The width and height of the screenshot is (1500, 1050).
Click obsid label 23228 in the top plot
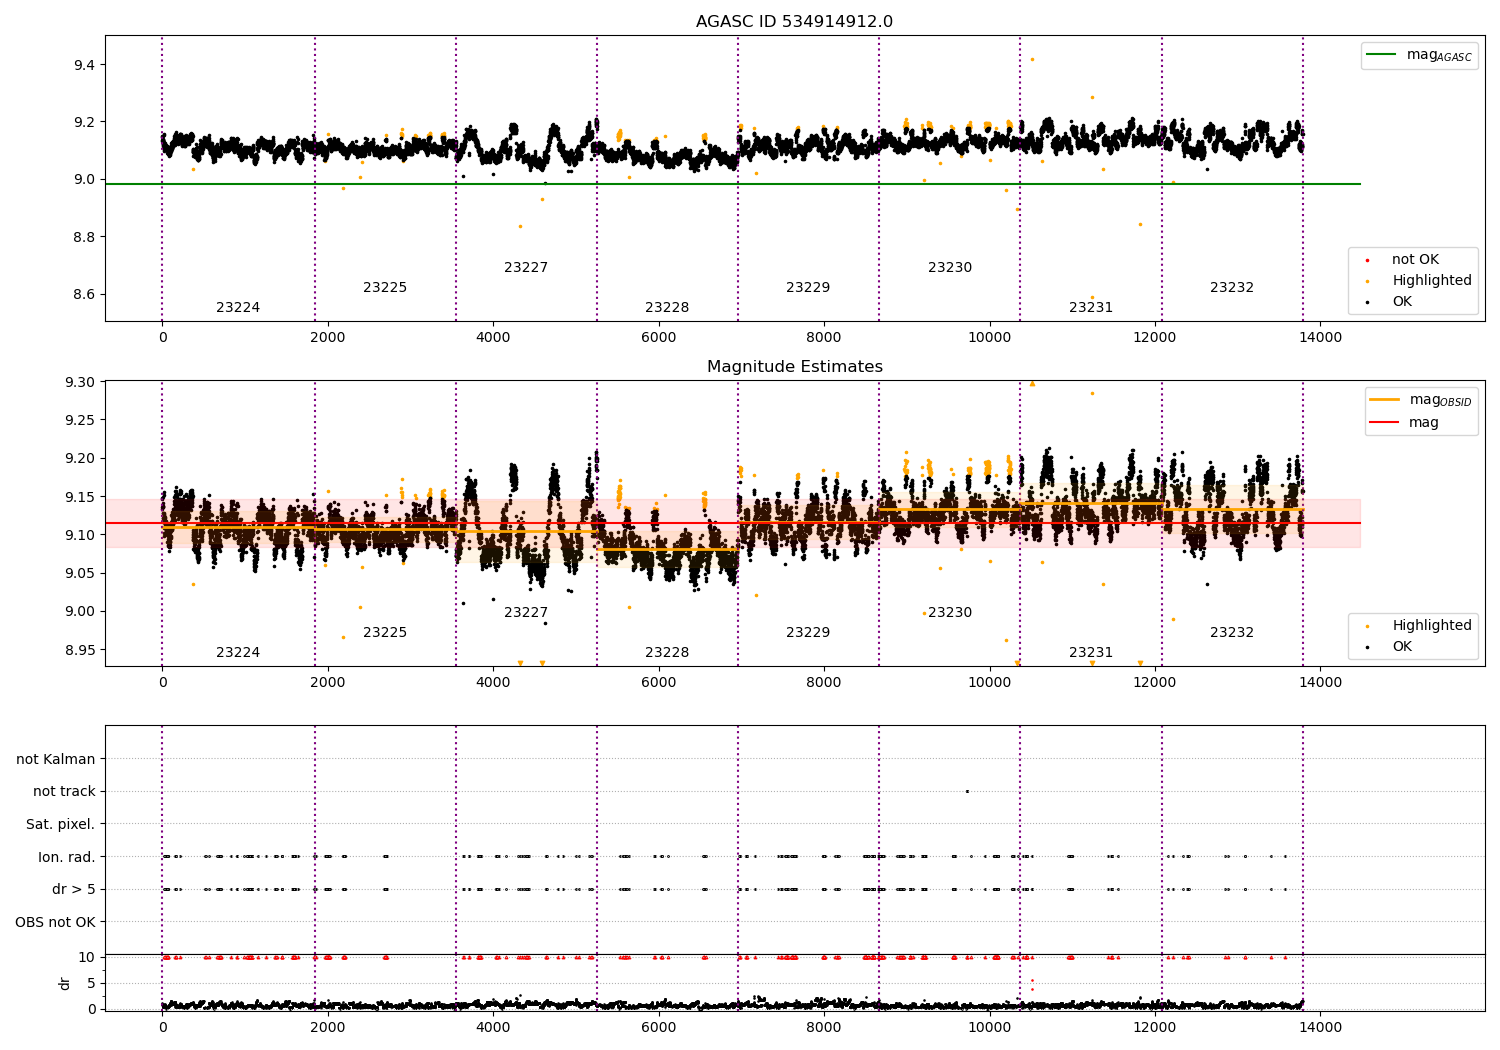tap(667, 308)
